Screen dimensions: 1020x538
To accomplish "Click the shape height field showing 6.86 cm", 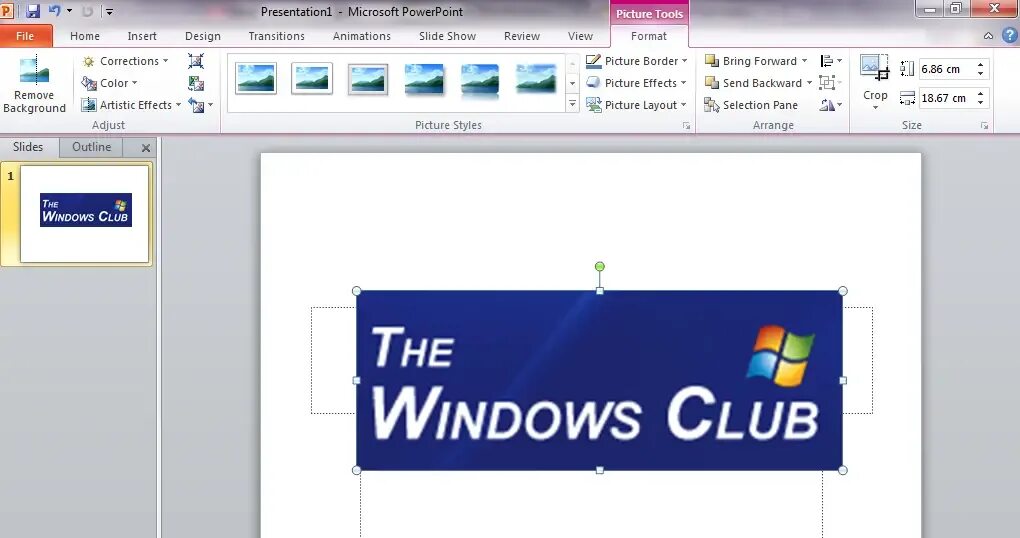I will click(x=945, y=69).
